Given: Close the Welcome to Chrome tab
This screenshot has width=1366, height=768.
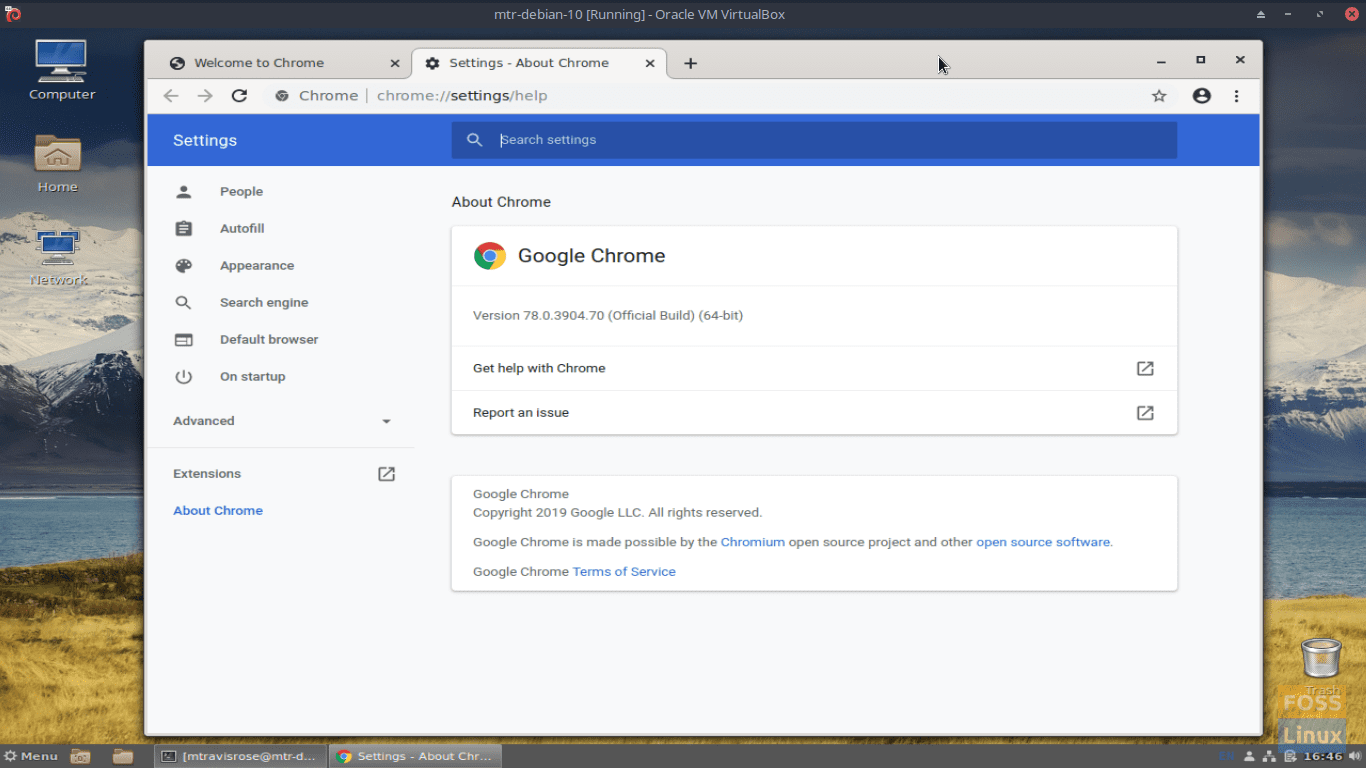Looking at the screenshot, I should click(x=394, y=63).
